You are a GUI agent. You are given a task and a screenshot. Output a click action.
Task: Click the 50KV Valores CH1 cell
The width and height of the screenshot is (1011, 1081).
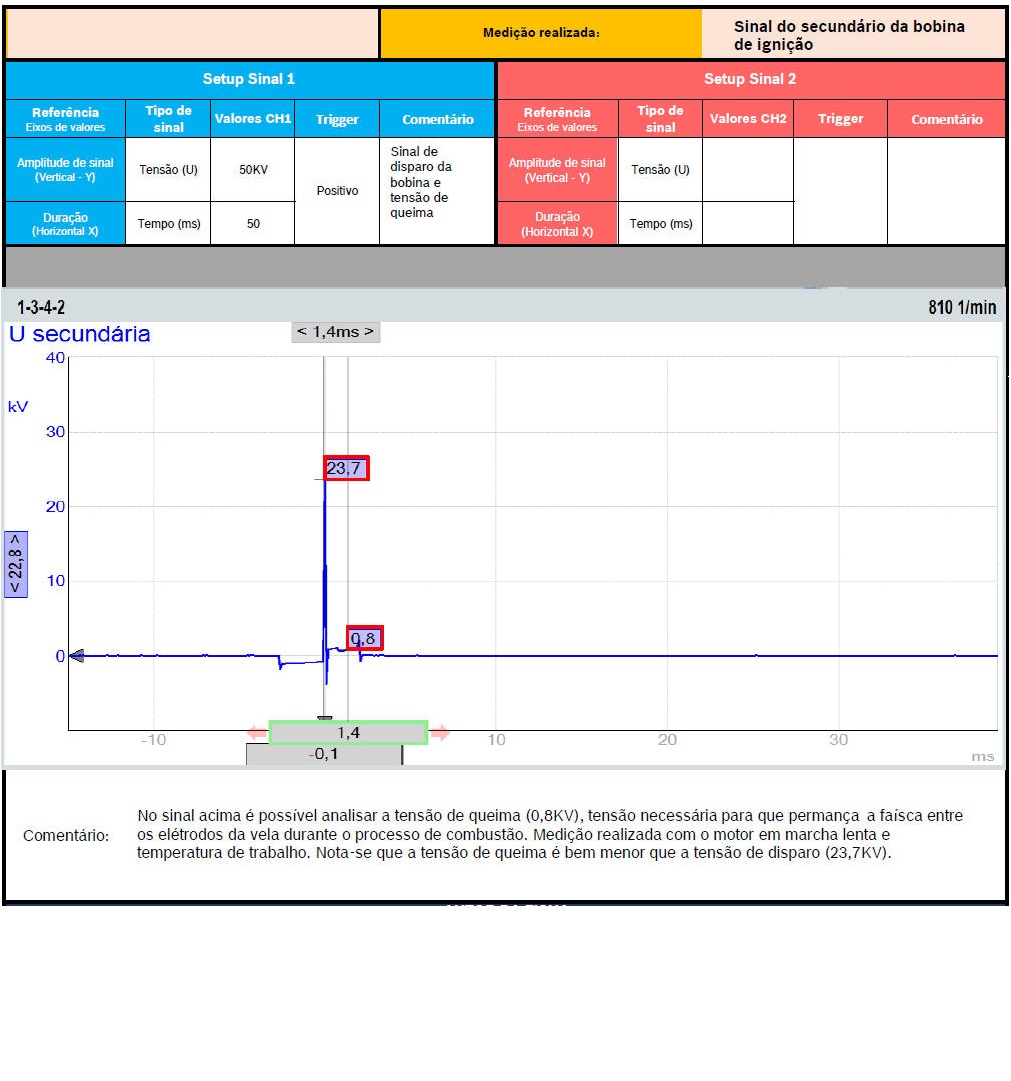(253, 169)
